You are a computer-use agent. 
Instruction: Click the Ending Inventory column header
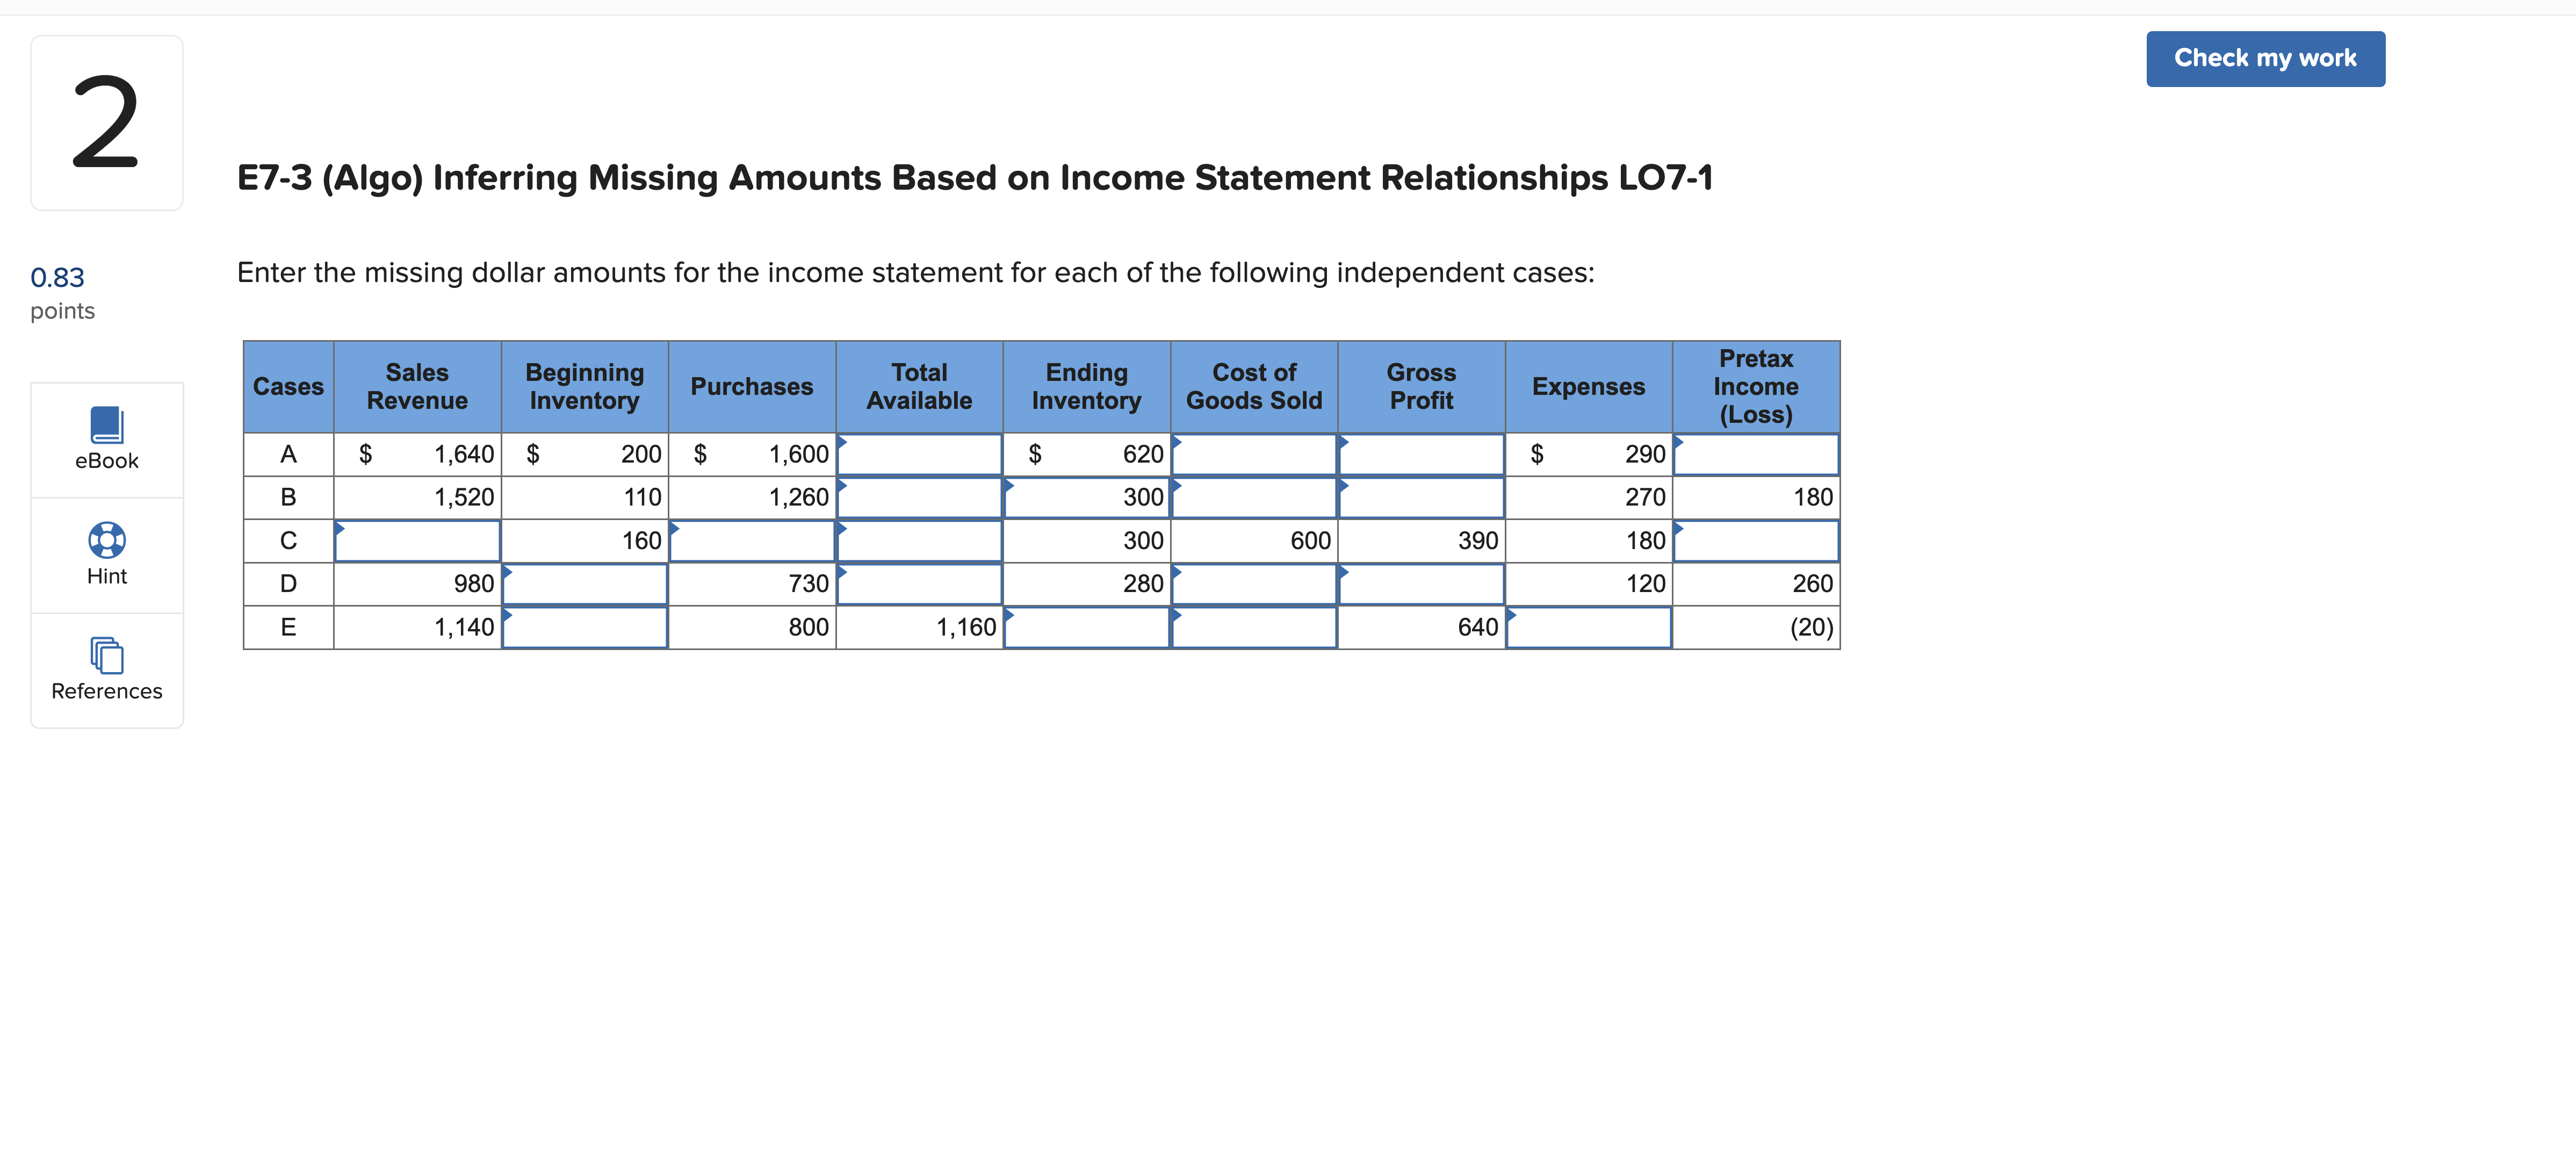coord(1086,386)
